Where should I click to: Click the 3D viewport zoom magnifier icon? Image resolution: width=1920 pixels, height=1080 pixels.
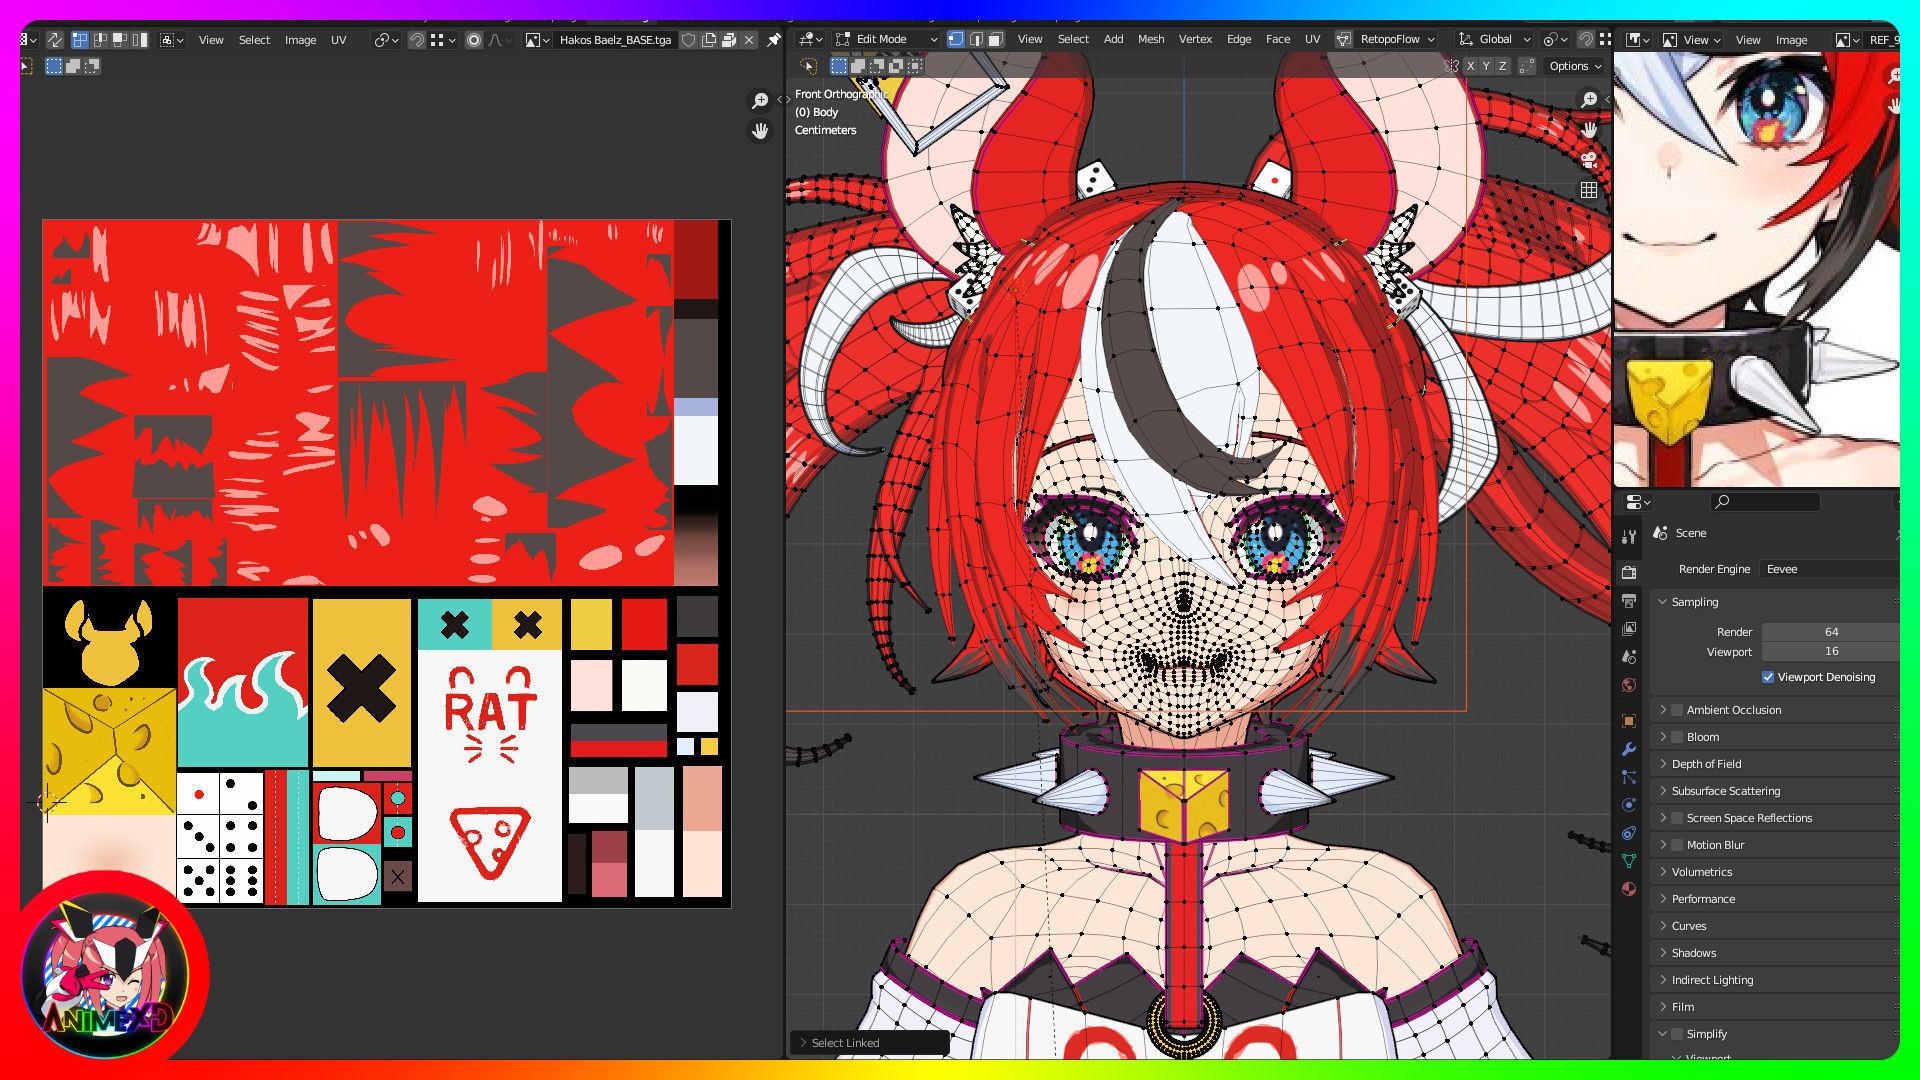coord(1589,100)
